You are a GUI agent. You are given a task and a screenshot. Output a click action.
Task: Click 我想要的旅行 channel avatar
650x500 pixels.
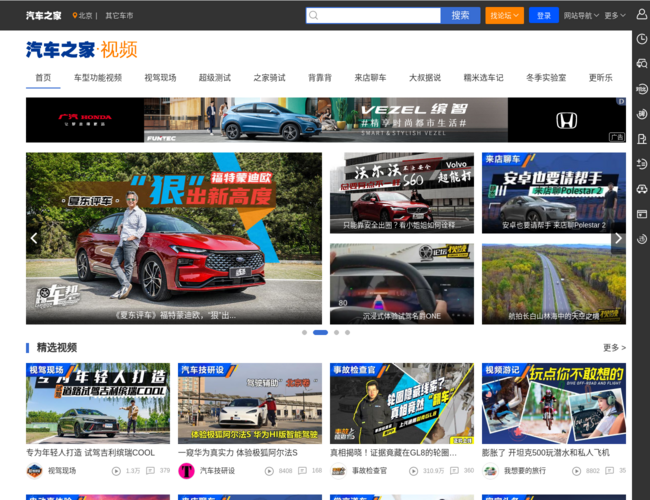[x=490, y=471]
